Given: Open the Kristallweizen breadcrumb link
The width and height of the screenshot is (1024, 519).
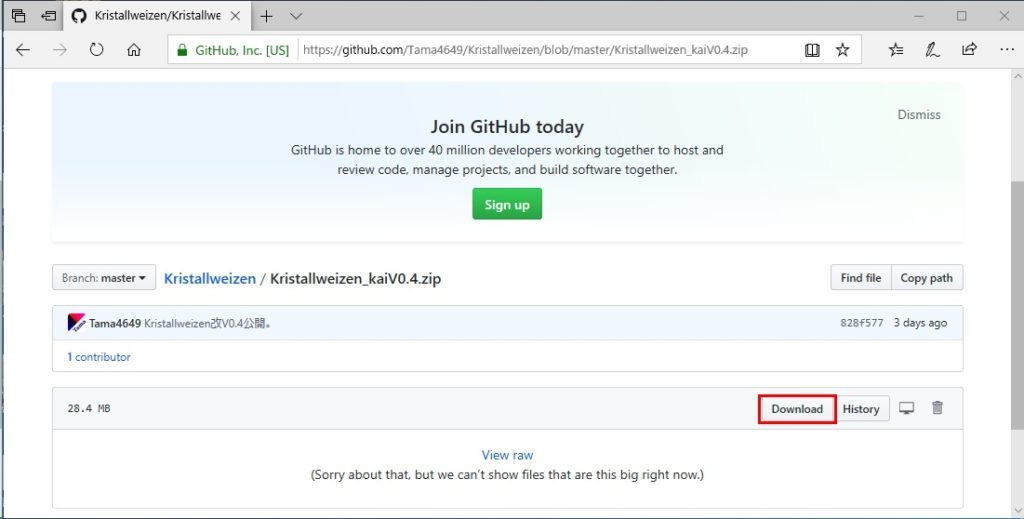Looking at the screenshot, I should (210, 279).
